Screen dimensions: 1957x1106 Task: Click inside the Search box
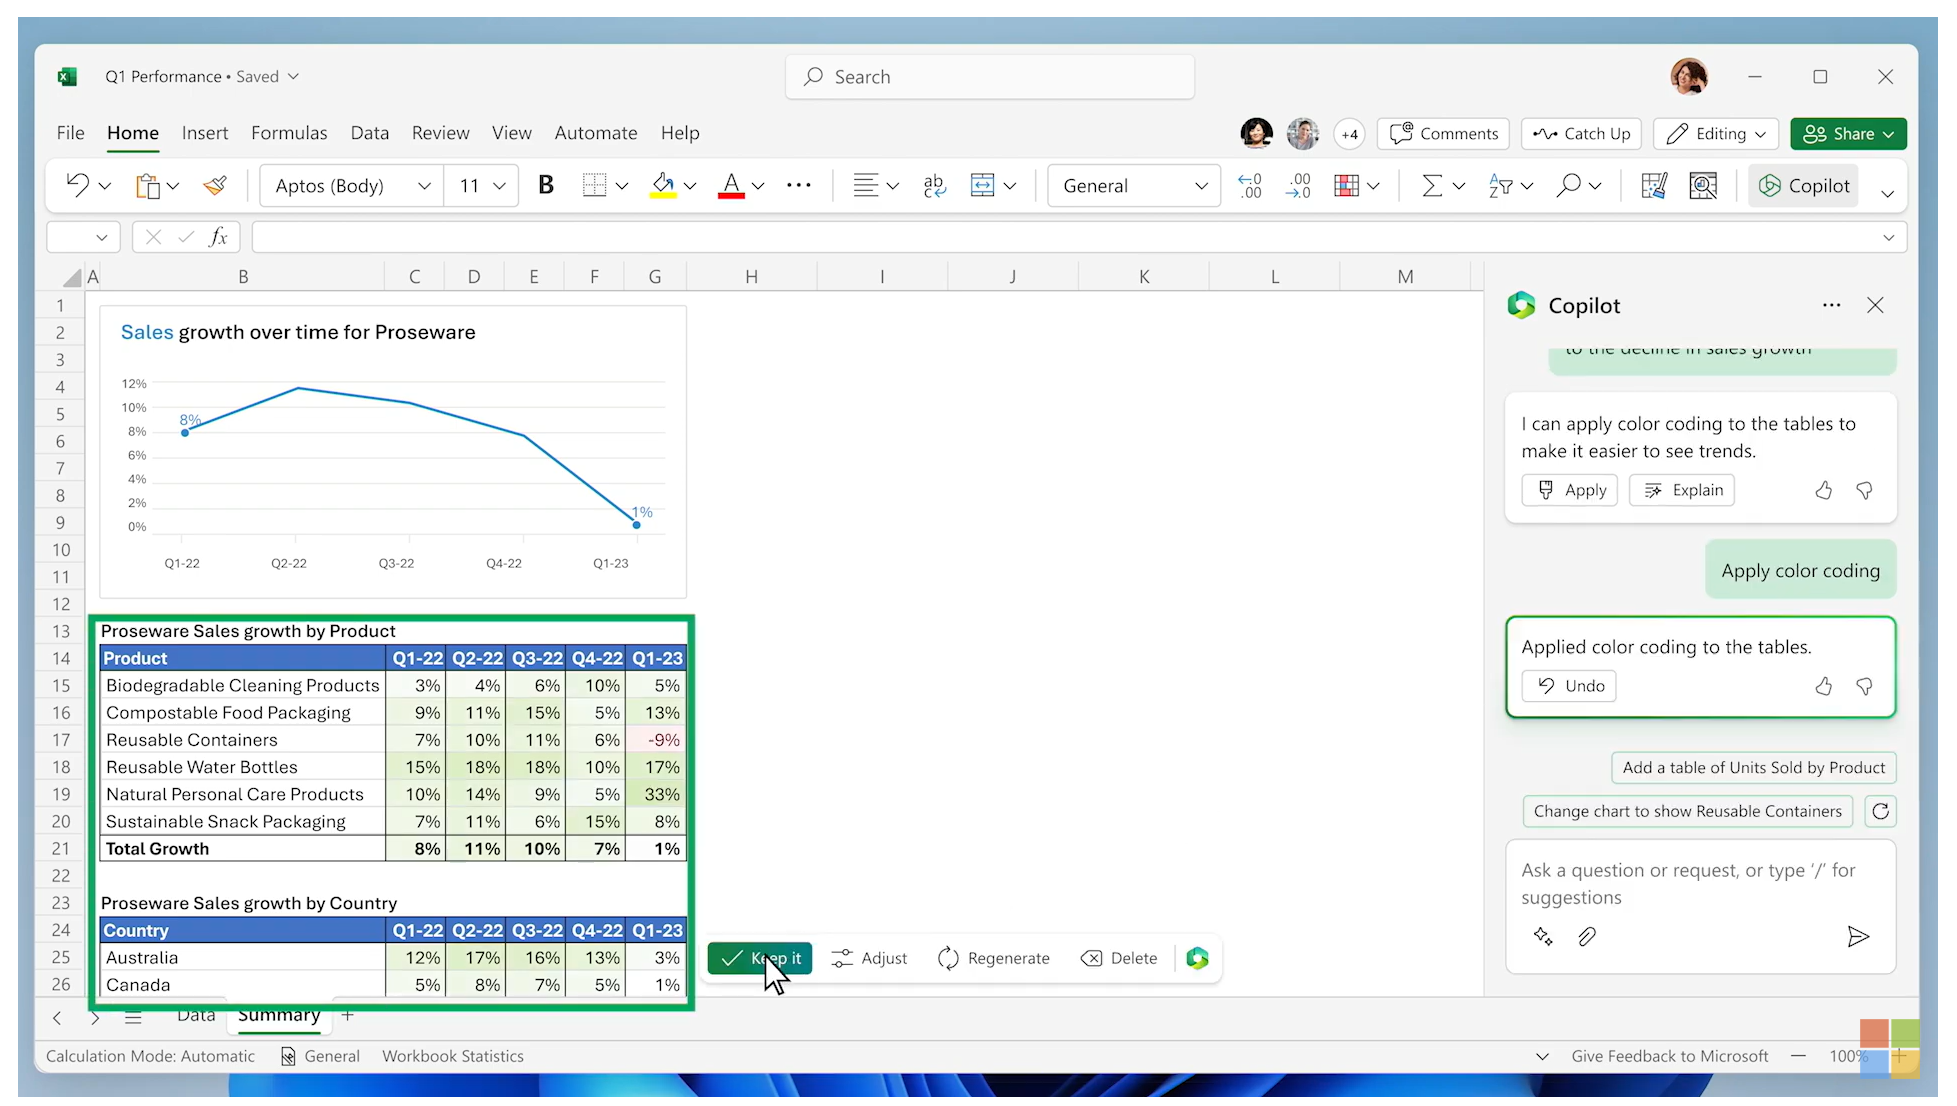coord(990,77)
